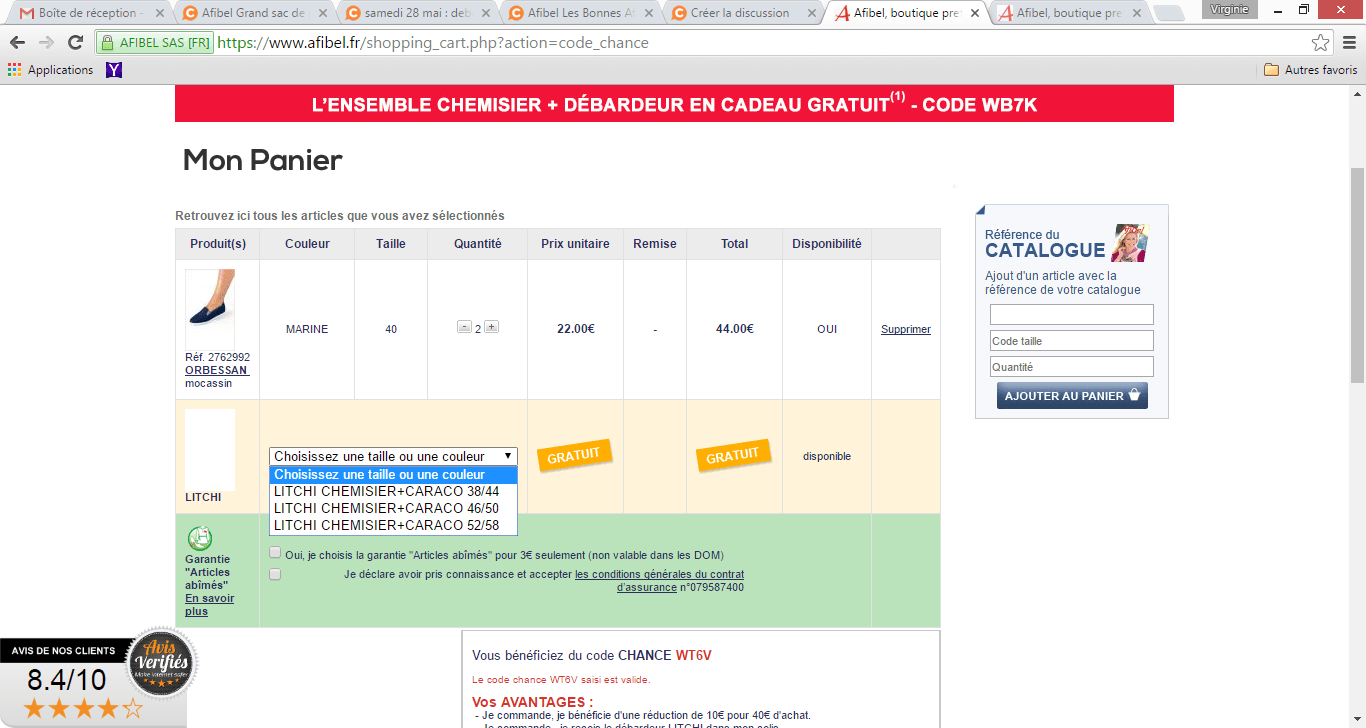Decrease mocassin quantity with minus button
This screenshot has height=728, width=1366.
(x=464, y=327)
